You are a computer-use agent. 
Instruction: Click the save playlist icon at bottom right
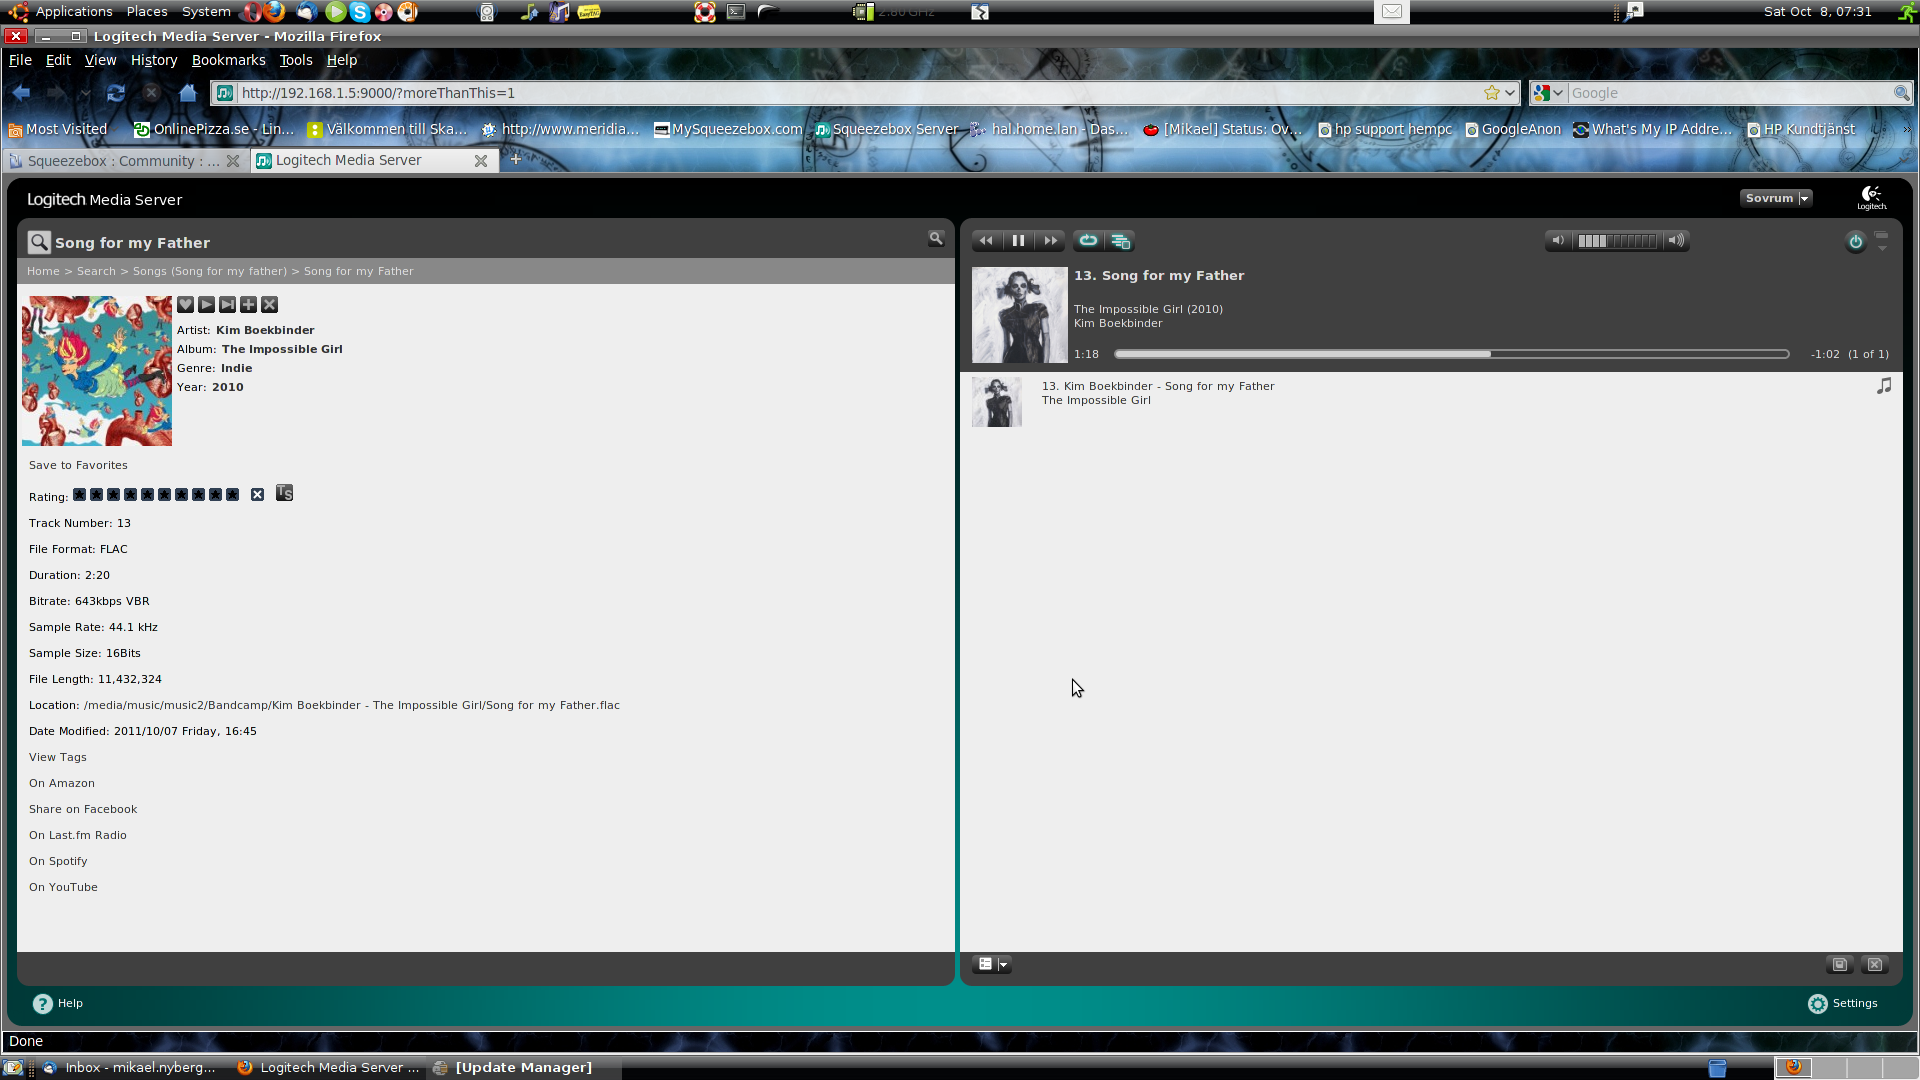(1839, 965)
